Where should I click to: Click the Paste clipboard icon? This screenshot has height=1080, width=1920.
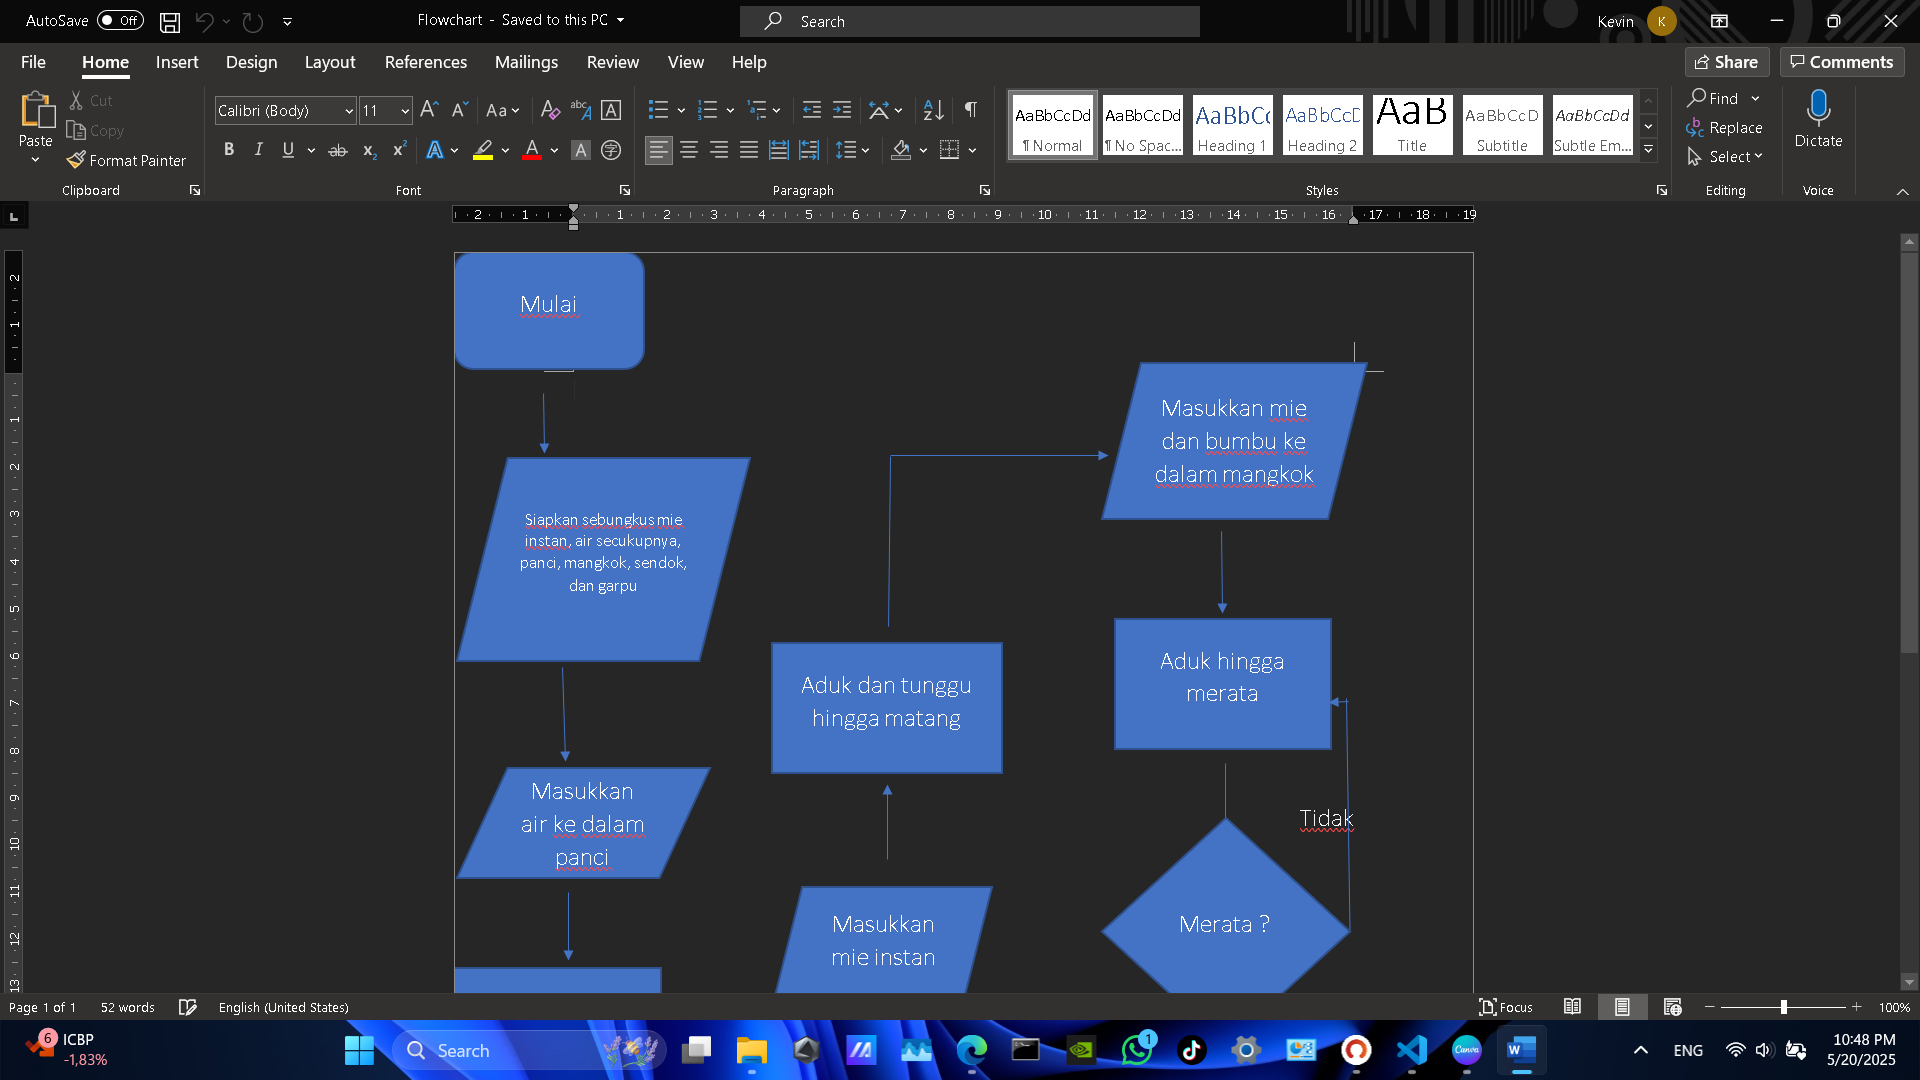(36, 110)
